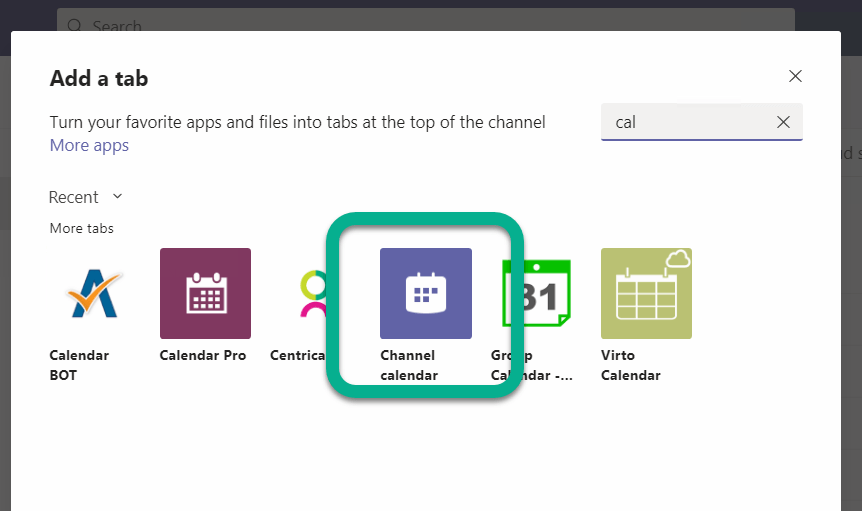862x511 pixels.
Task: Choose the Calendar Pro app icon
Action: pyautogui.click(x=205, y=293)
